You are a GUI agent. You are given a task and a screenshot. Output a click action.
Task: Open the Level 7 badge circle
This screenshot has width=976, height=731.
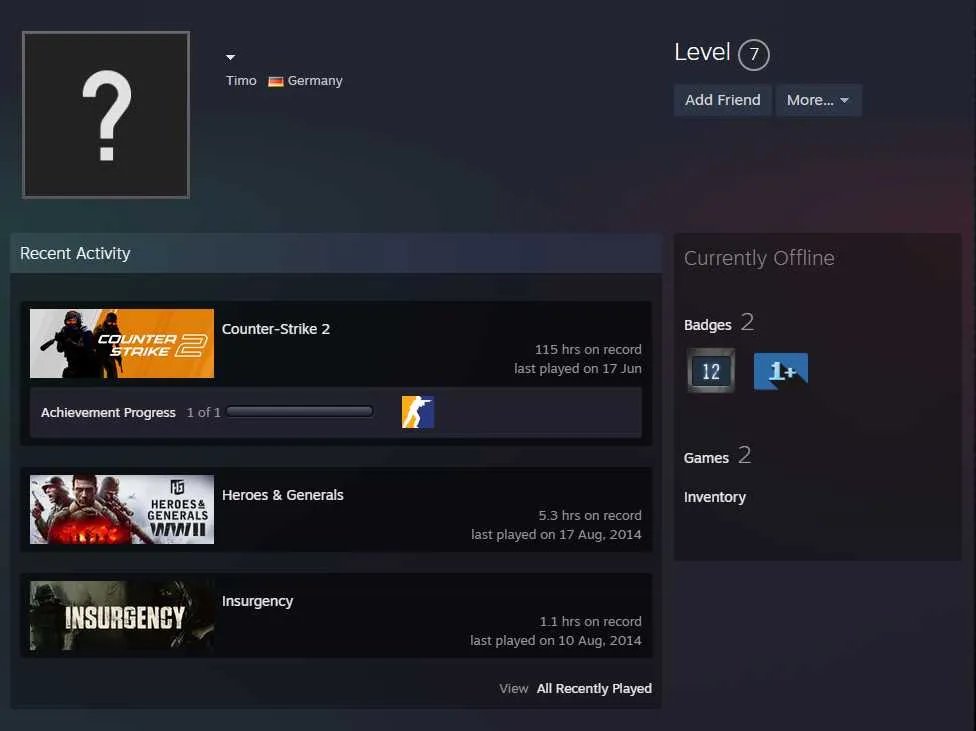pyautogui.click(x=754, y=55)
